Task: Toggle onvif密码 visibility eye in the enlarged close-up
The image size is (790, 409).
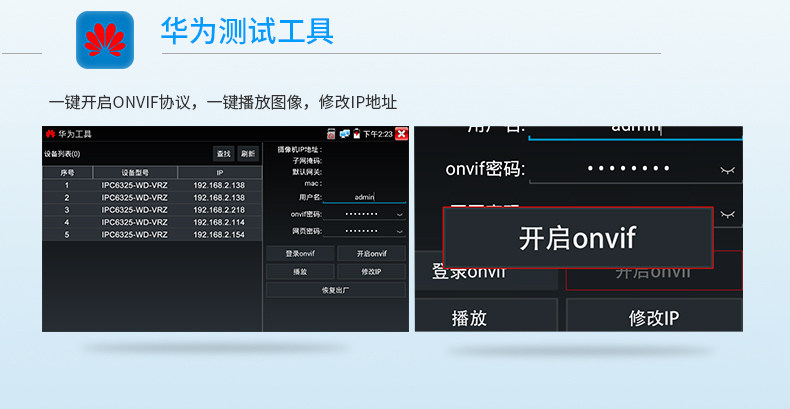Action: coord(728,170)
